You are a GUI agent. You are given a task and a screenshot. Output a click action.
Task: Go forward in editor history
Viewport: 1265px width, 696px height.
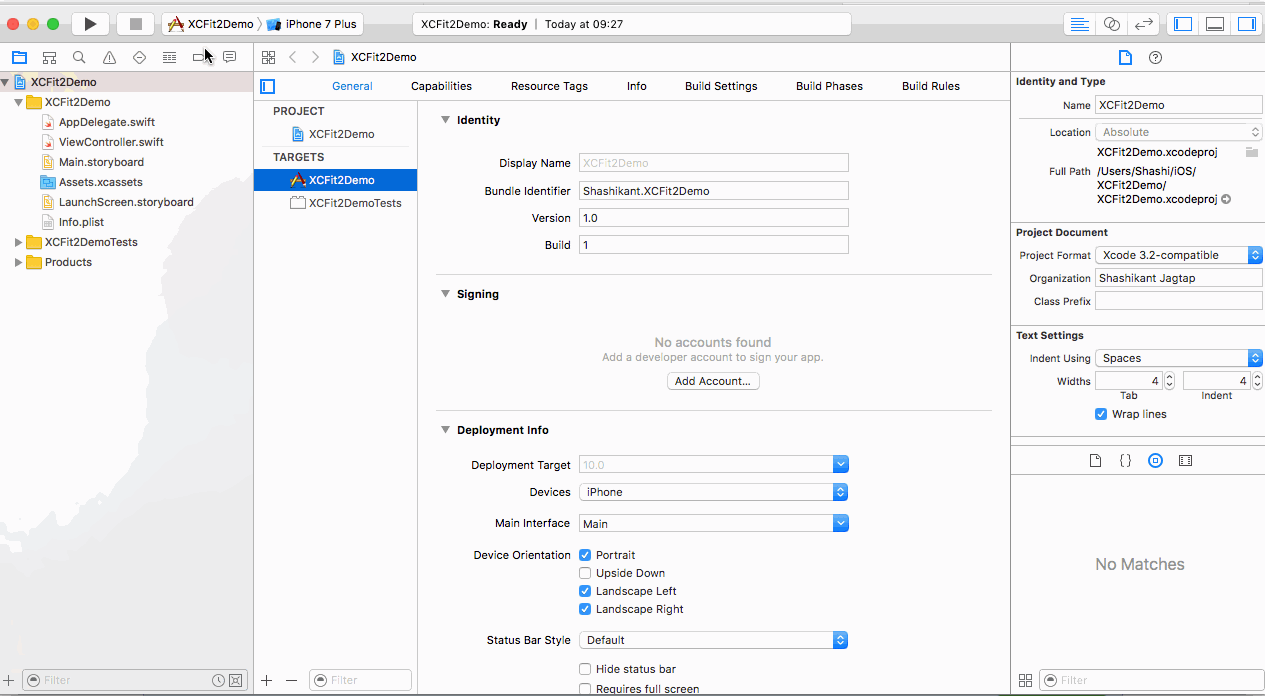(315, 57)
